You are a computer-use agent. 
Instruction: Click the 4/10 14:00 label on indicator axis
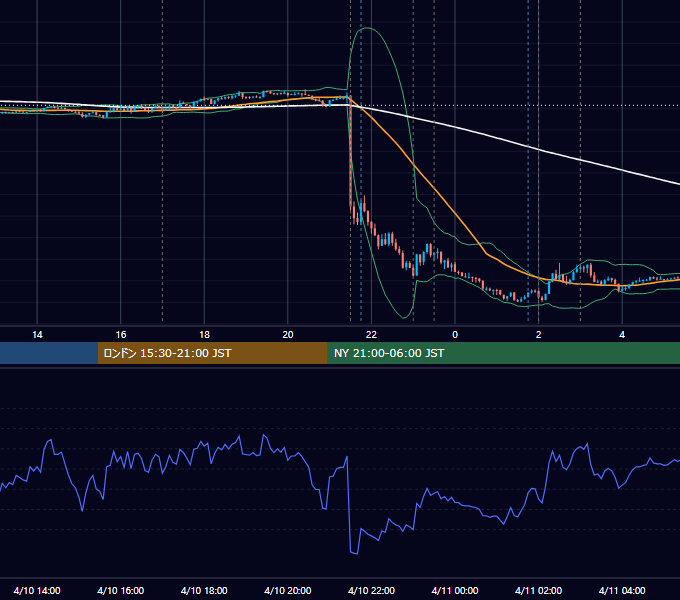37,590
